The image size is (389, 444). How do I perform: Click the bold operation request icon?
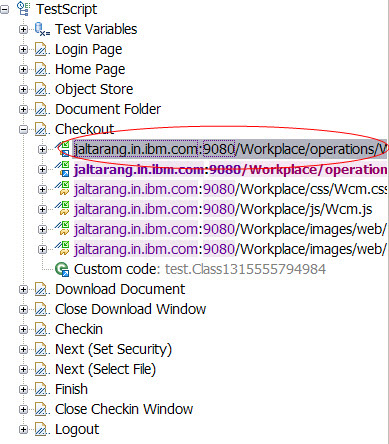62,169
